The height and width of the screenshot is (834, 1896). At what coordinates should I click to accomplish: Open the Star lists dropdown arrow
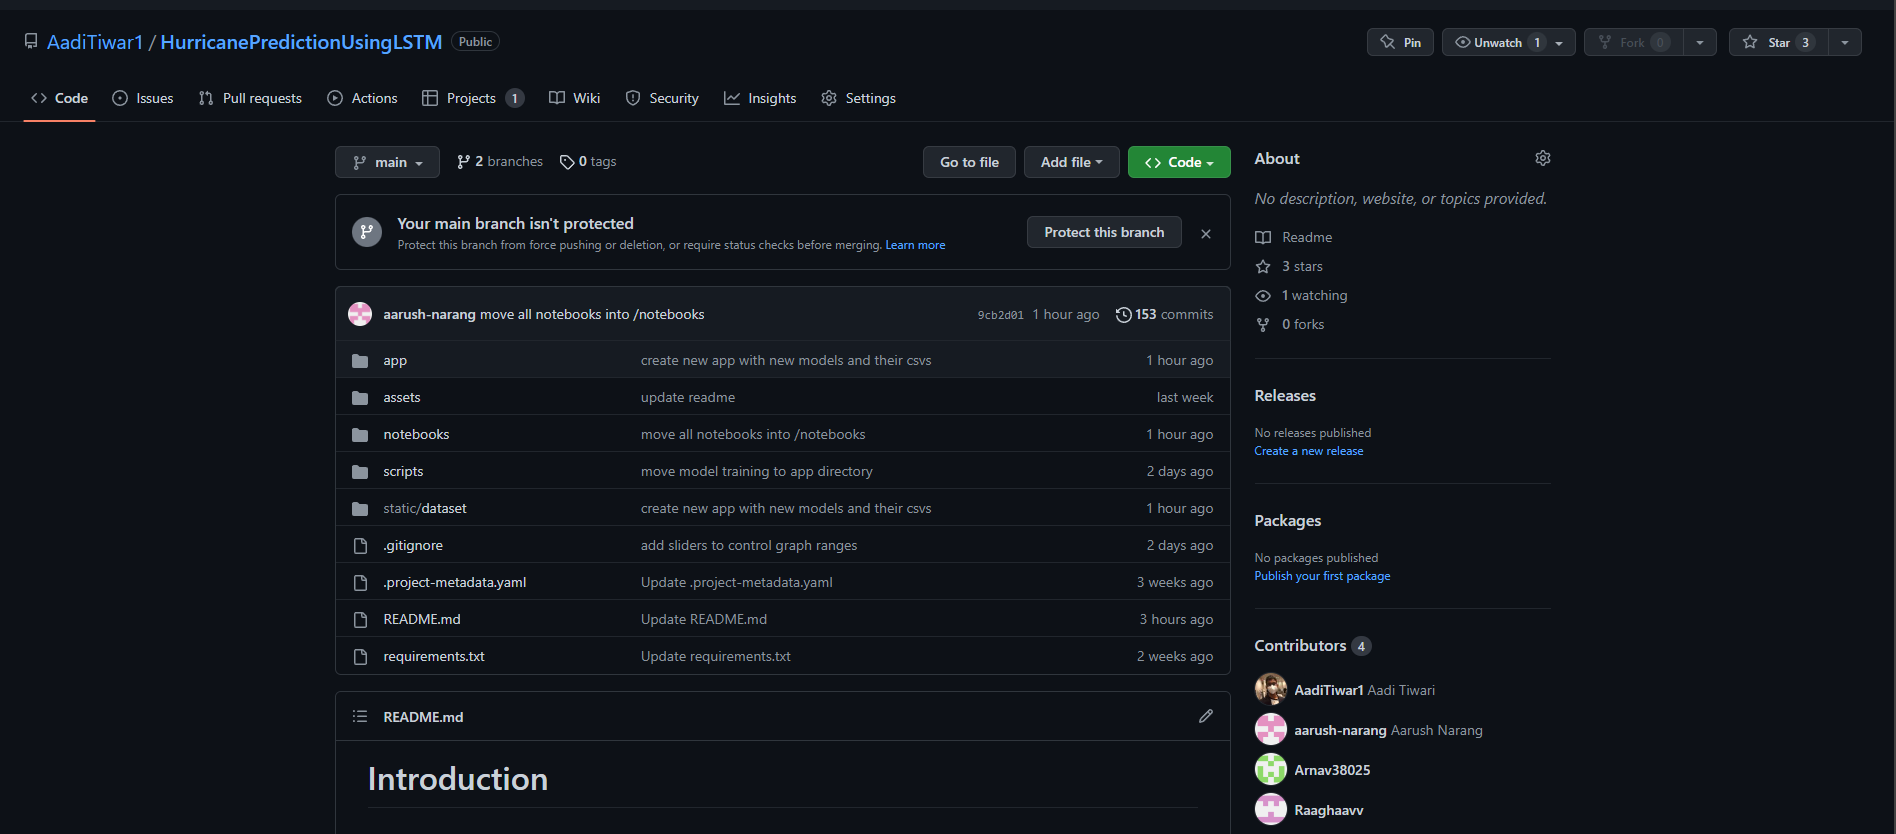1845,42
